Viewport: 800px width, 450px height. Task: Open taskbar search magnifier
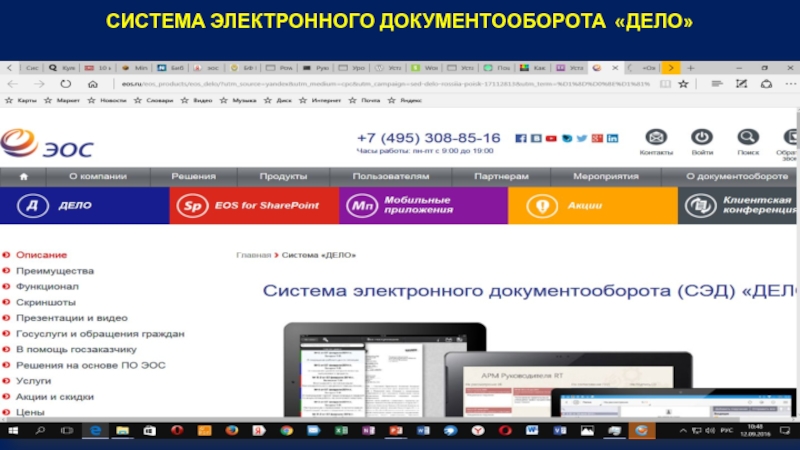click(40, 431)
